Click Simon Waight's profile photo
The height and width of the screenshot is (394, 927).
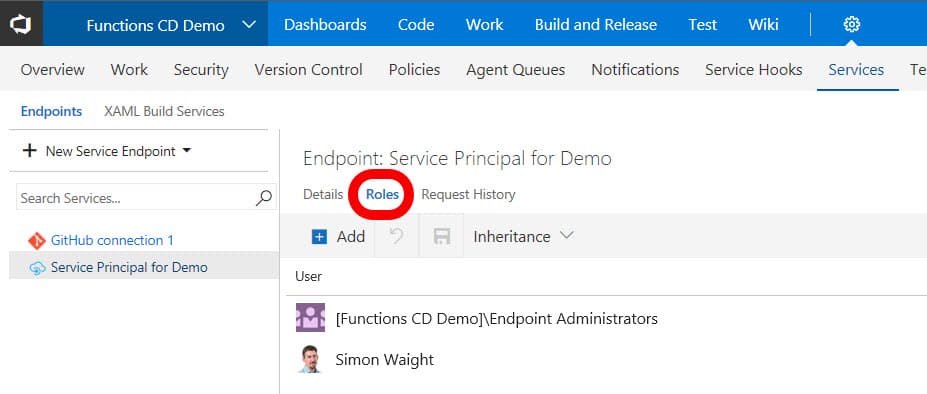(310, 359)
